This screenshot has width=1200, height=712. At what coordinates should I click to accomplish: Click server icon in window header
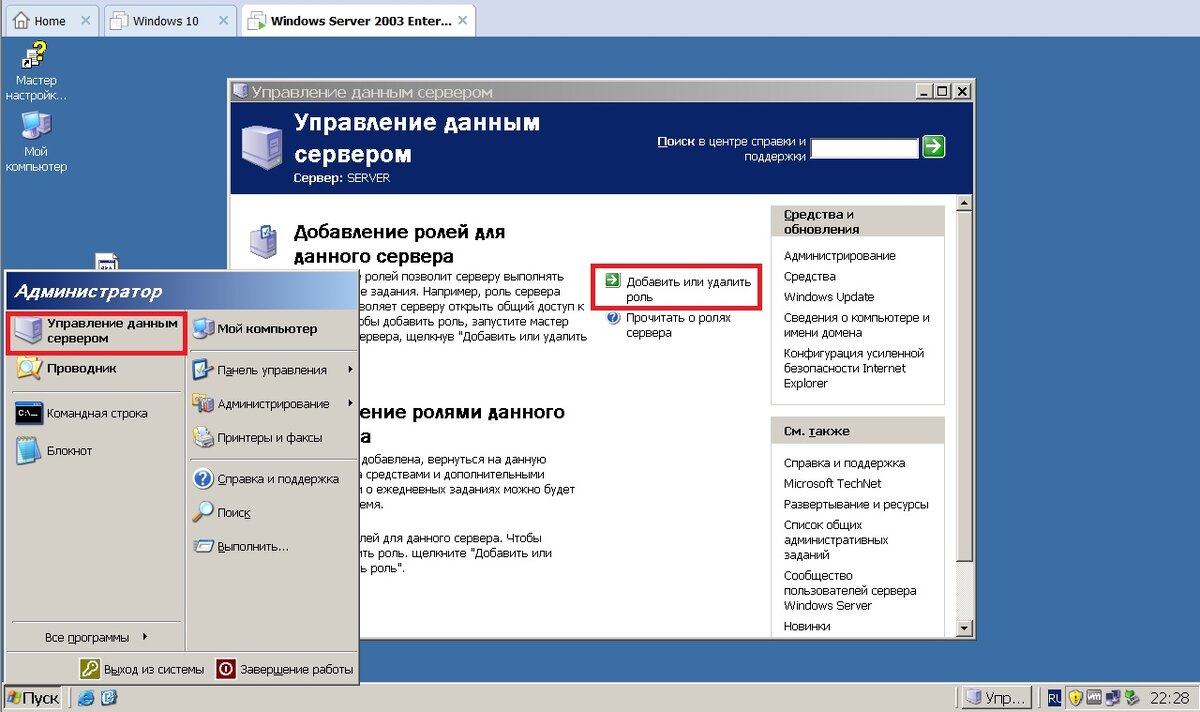260,146
